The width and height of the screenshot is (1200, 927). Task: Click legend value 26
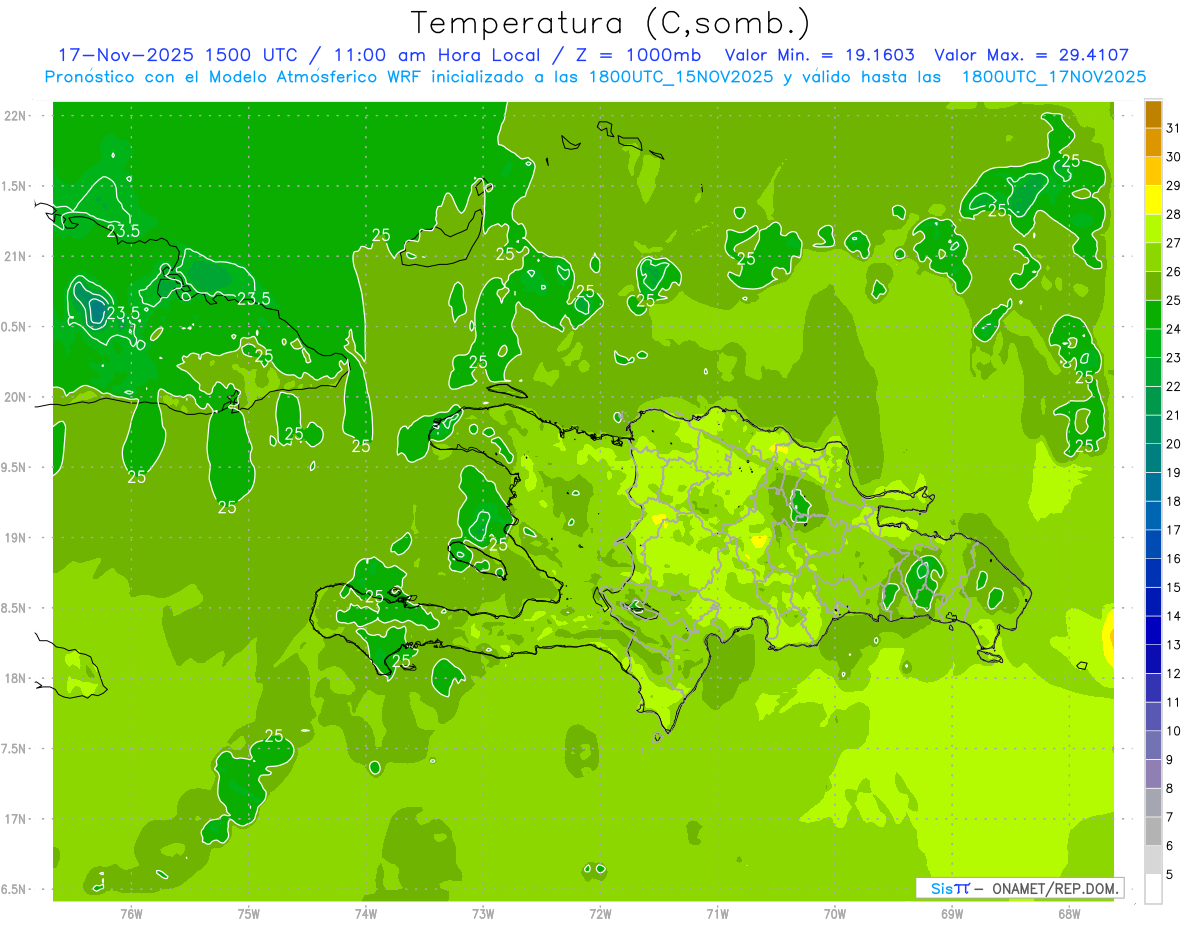[x=1173, y=272]
